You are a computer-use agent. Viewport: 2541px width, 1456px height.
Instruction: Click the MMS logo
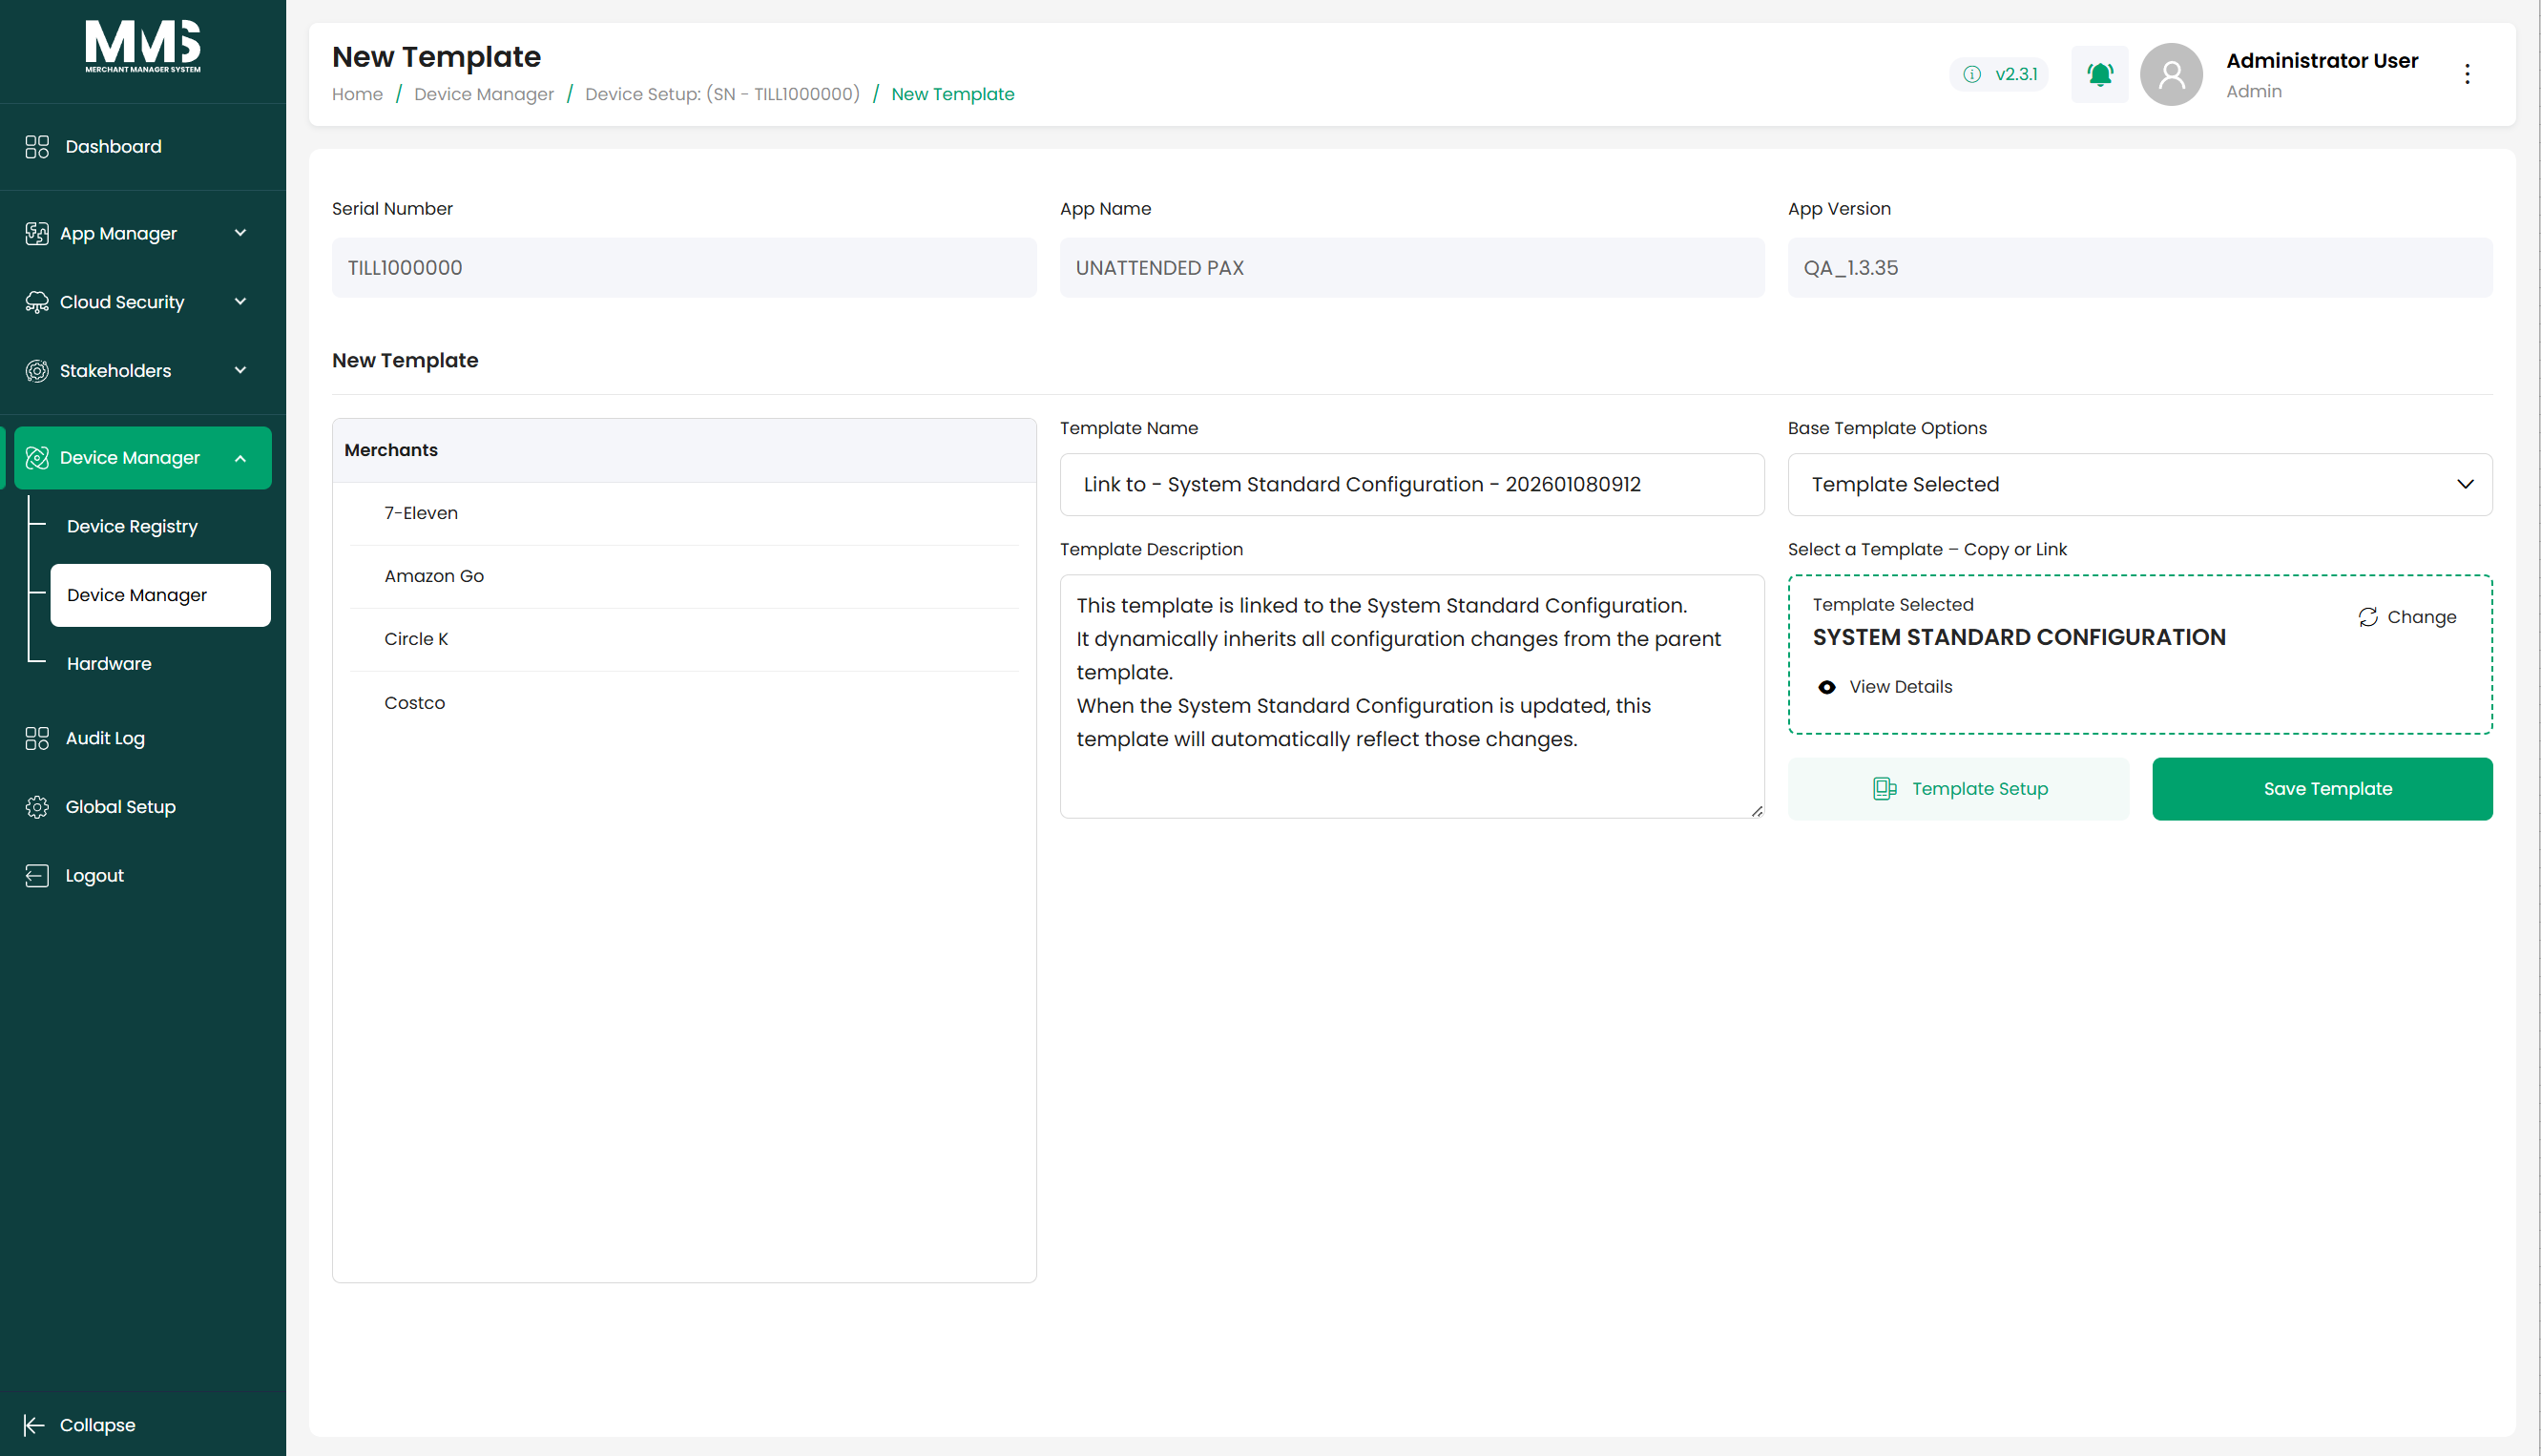[143, 46]
